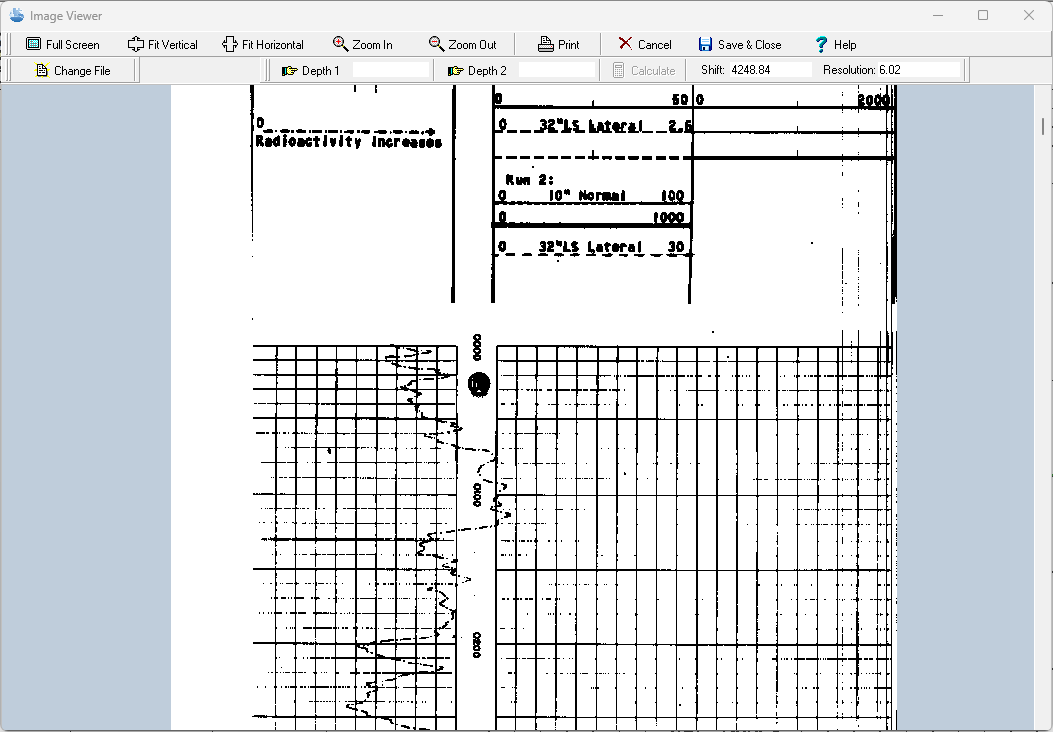Click the Full Screen toolbar icon

[x=62, y=44]
